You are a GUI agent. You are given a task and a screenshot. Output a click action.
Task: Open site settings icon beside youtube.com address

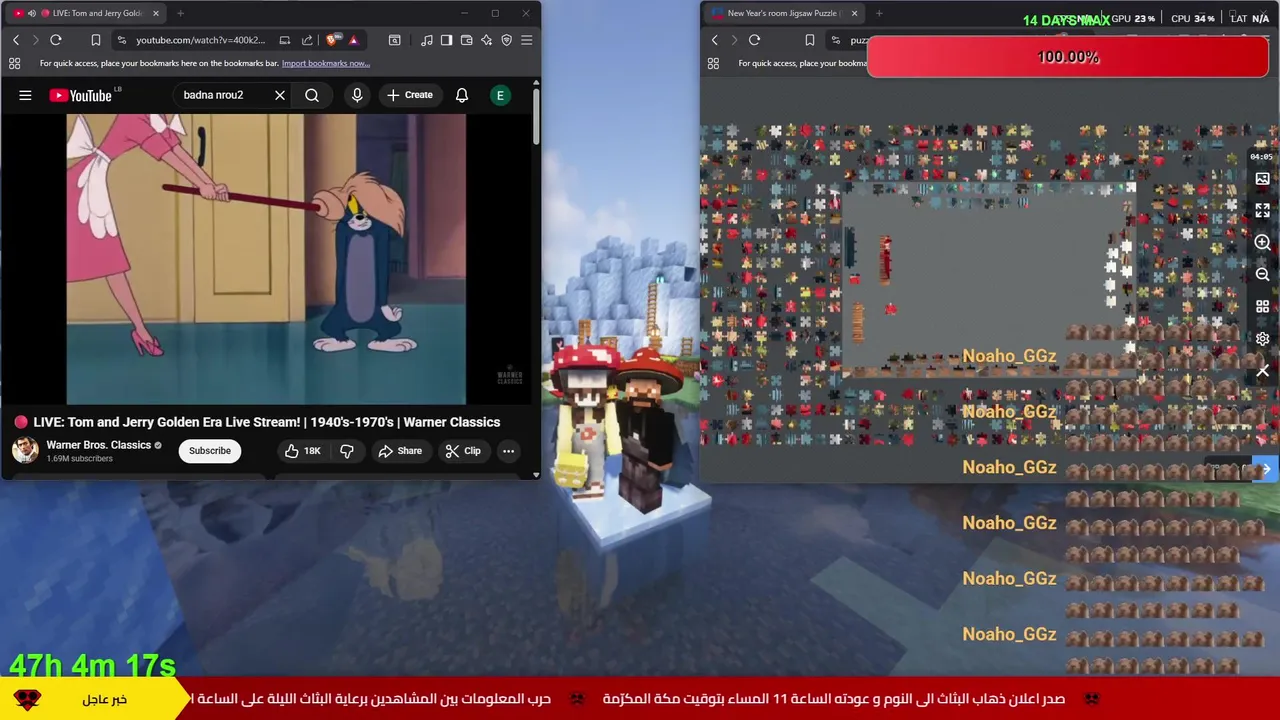click(x=121, y=40)
